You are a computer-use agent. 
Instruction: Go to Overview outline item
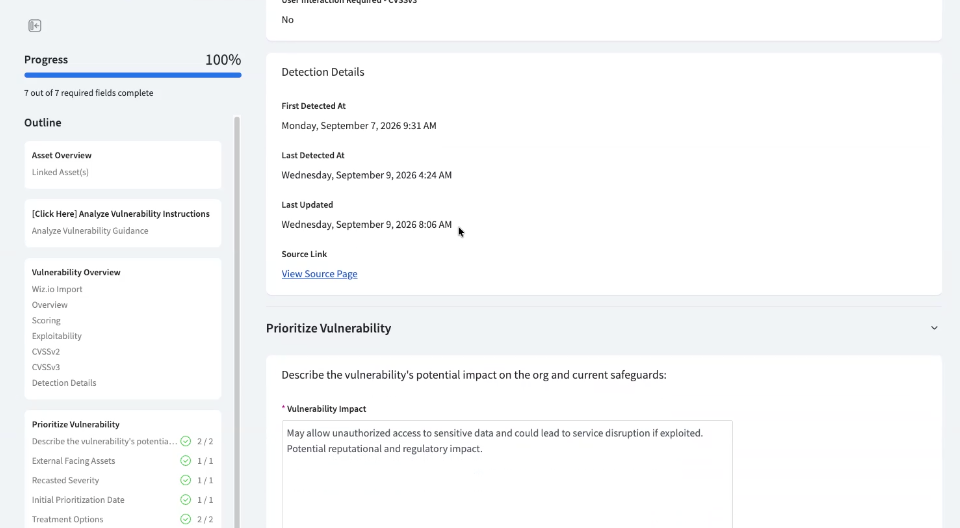[50, 305]
